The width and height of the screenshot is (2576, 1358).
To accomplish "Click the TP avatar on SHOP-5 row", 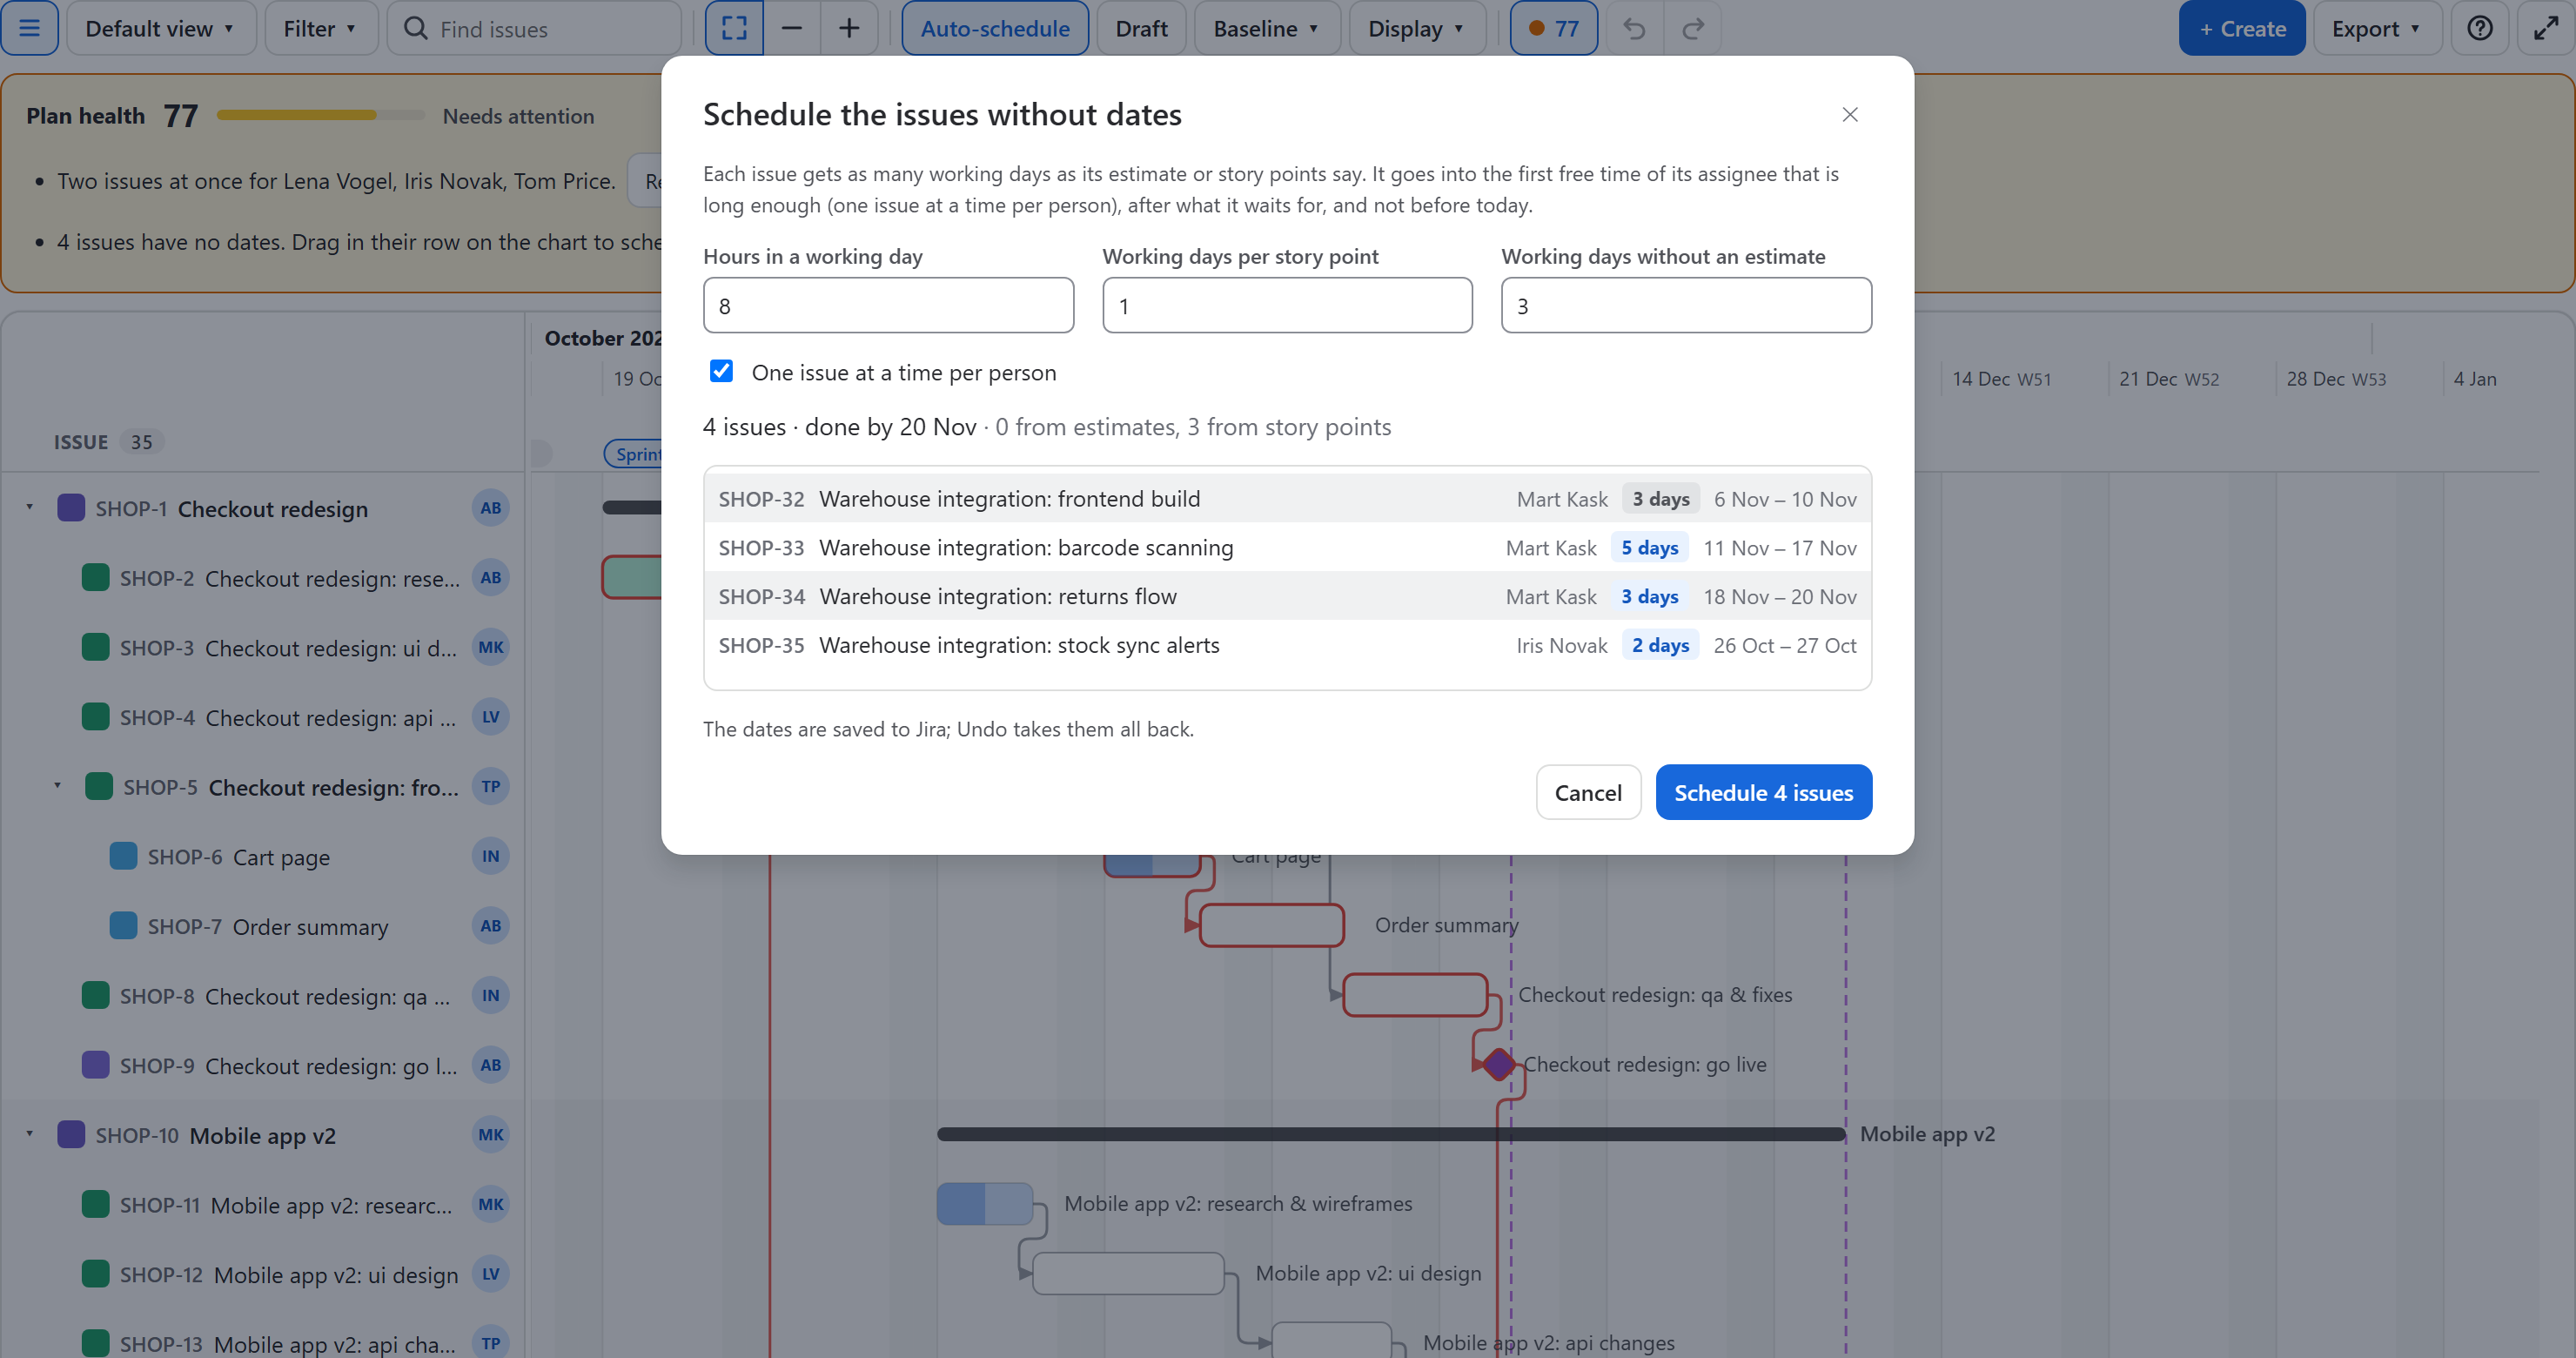I will point(490,786).
